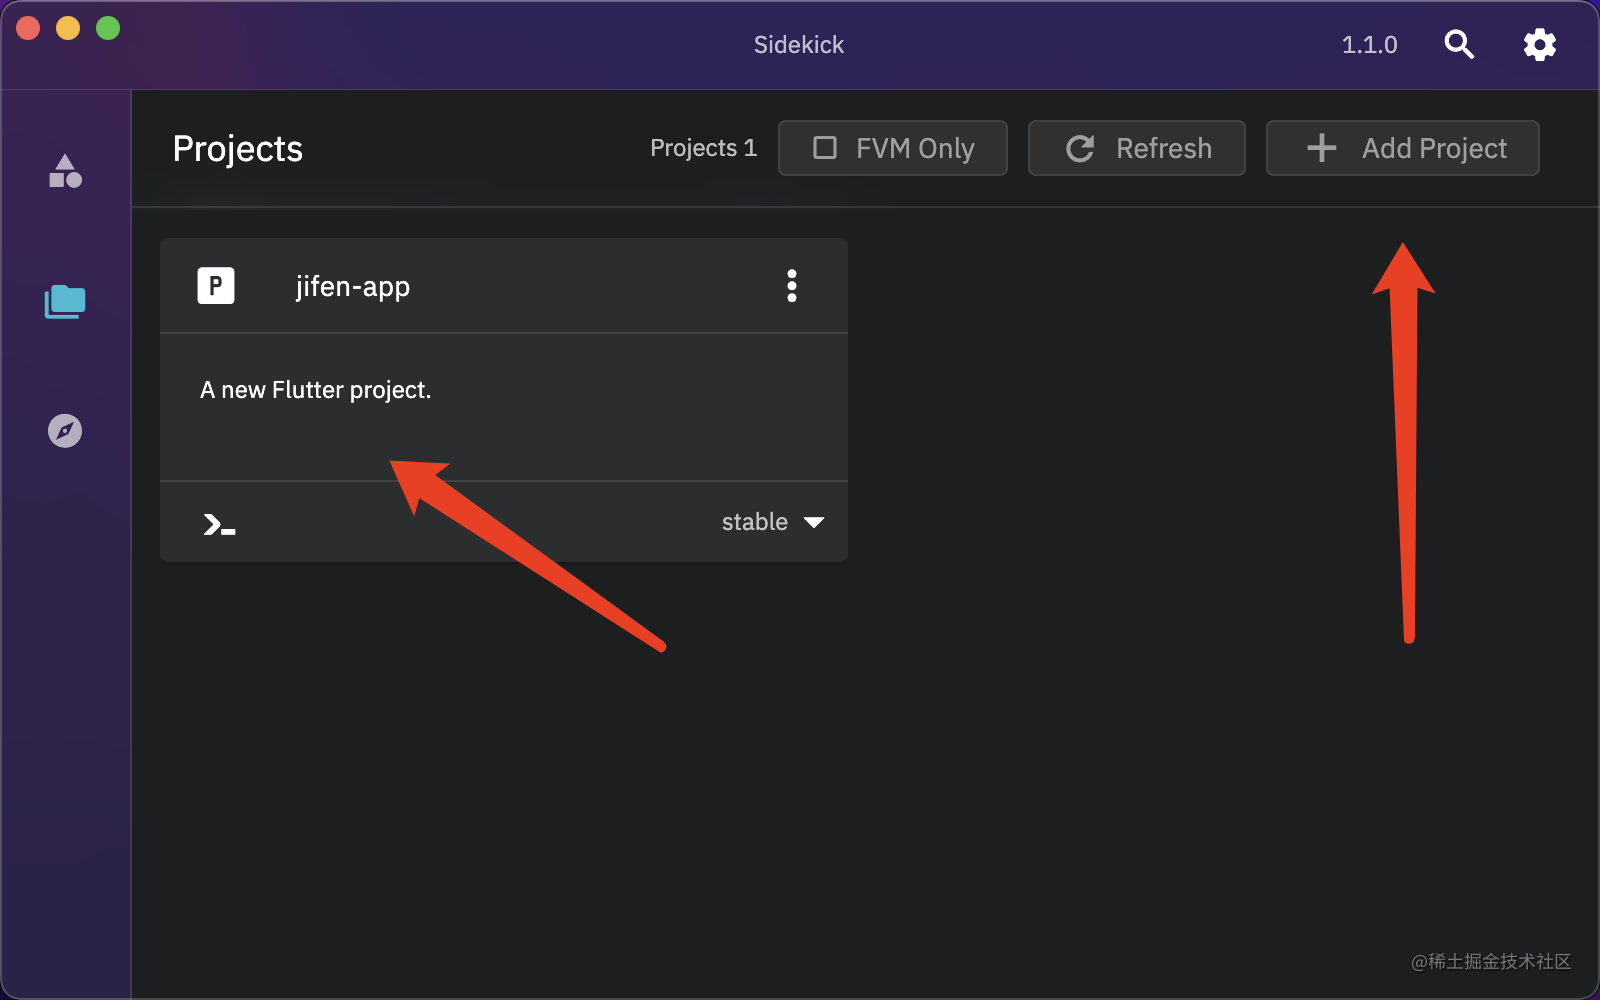Close the Sidekick window

tap(28, 28)
